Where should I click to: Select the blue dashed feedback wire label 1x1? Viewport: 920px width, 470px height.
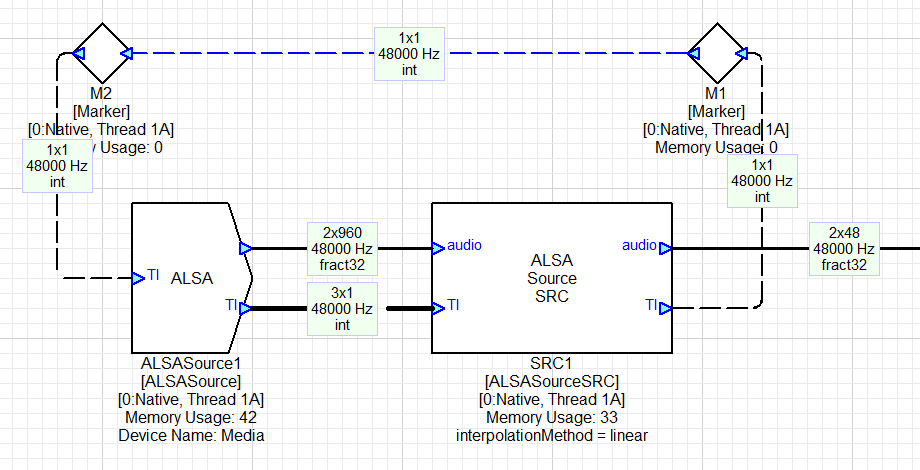point(410,54)
